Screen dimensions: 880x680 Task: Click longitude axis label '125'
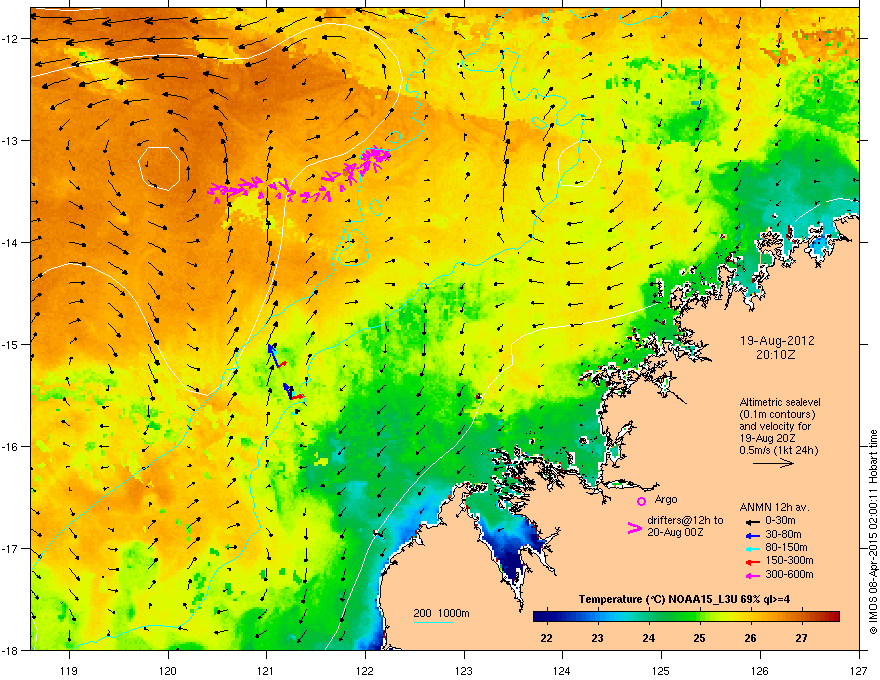661,670
